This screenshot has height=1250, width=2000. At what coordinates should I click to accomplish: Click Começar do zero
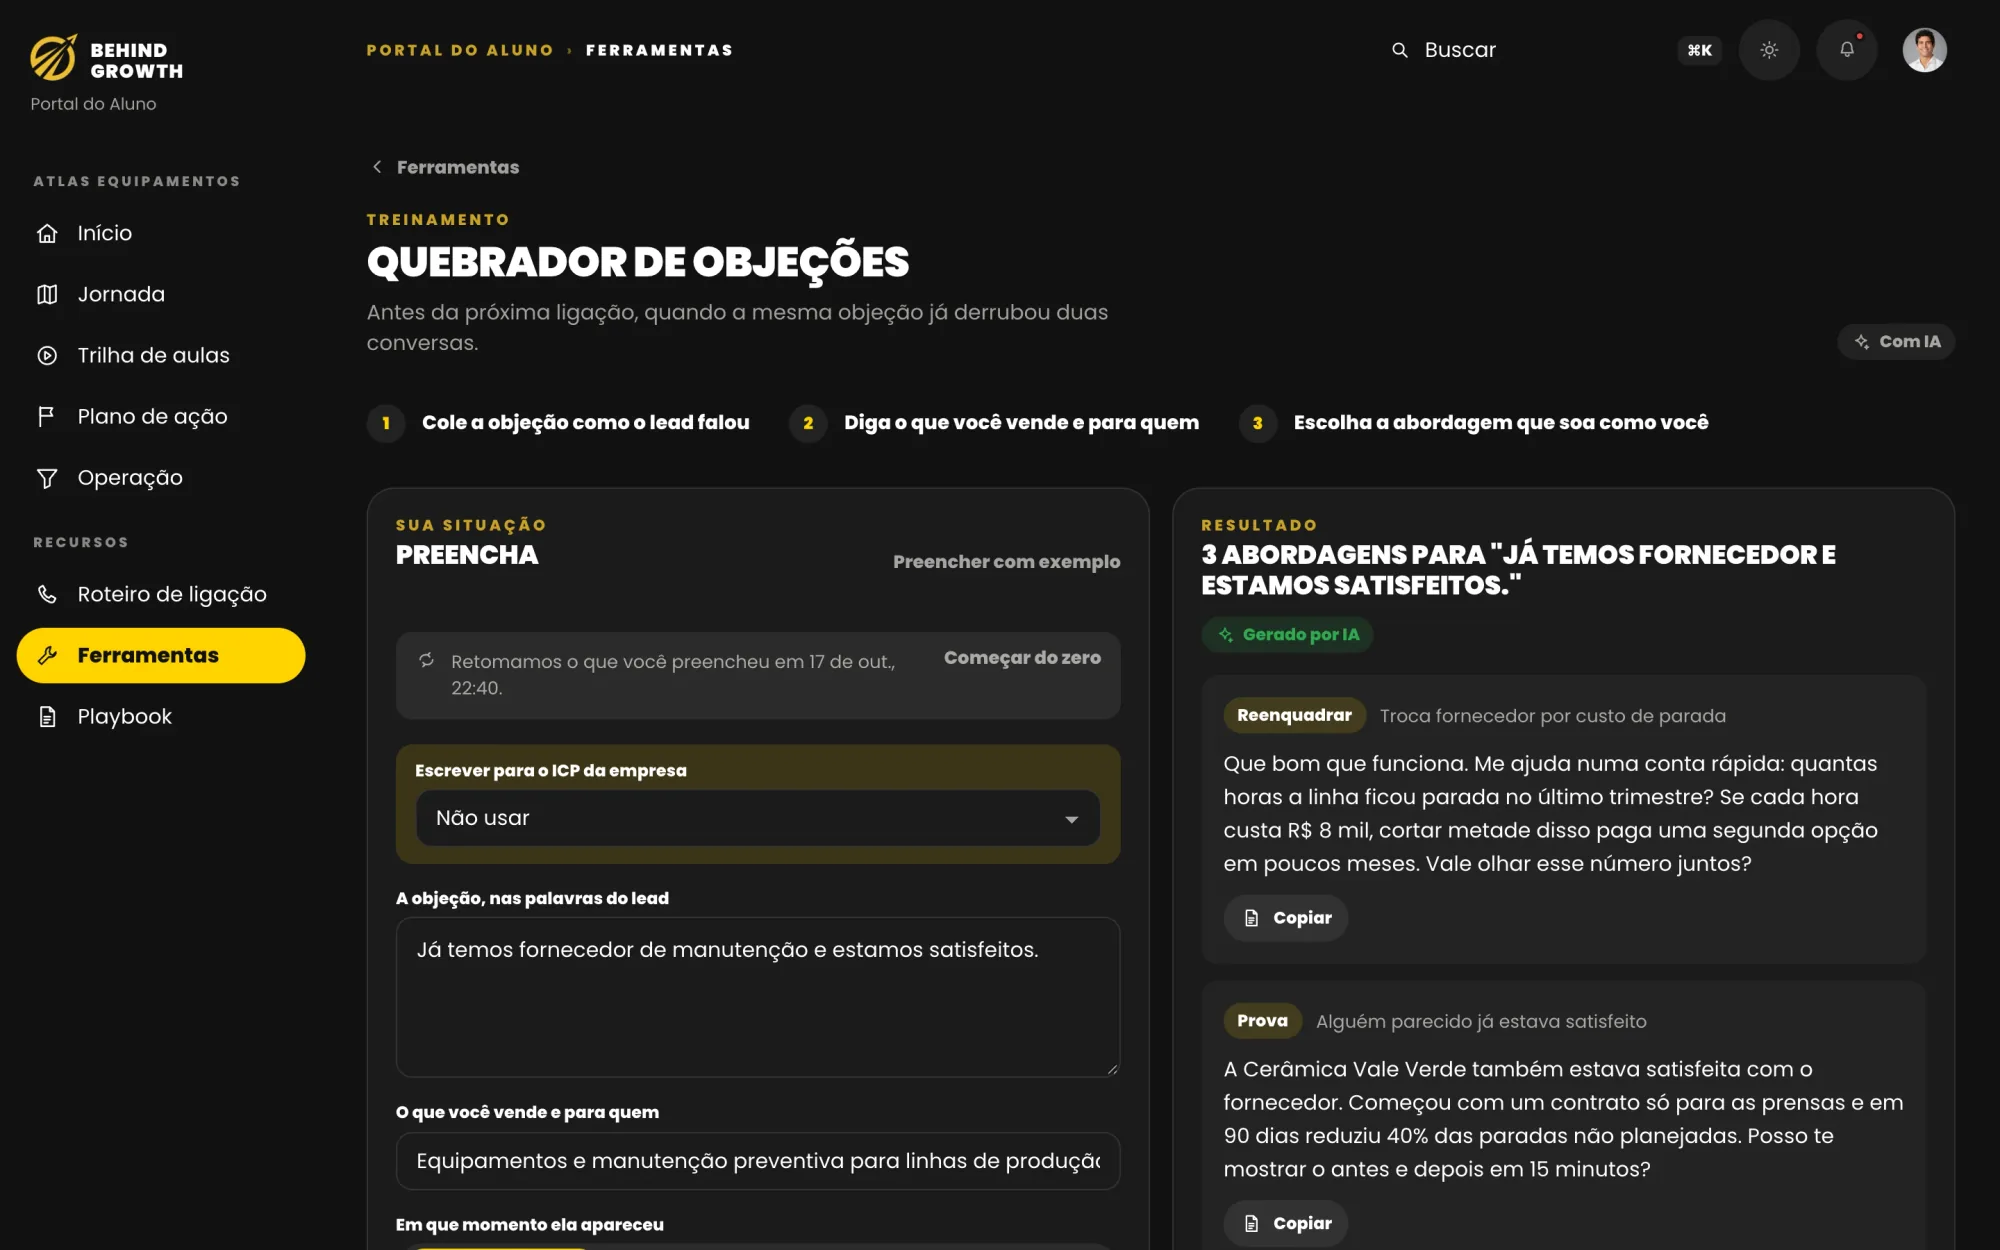click(x=1022, y=658)
